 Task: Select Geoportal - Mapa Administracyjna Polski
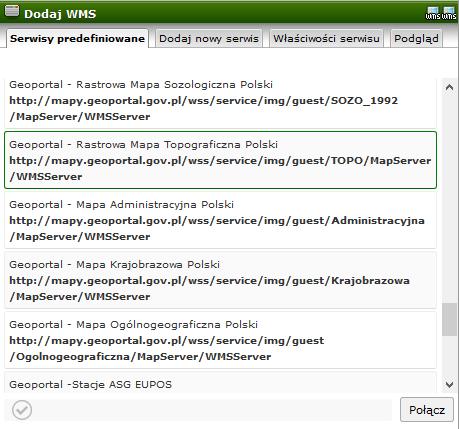click(x=220, y=220)
